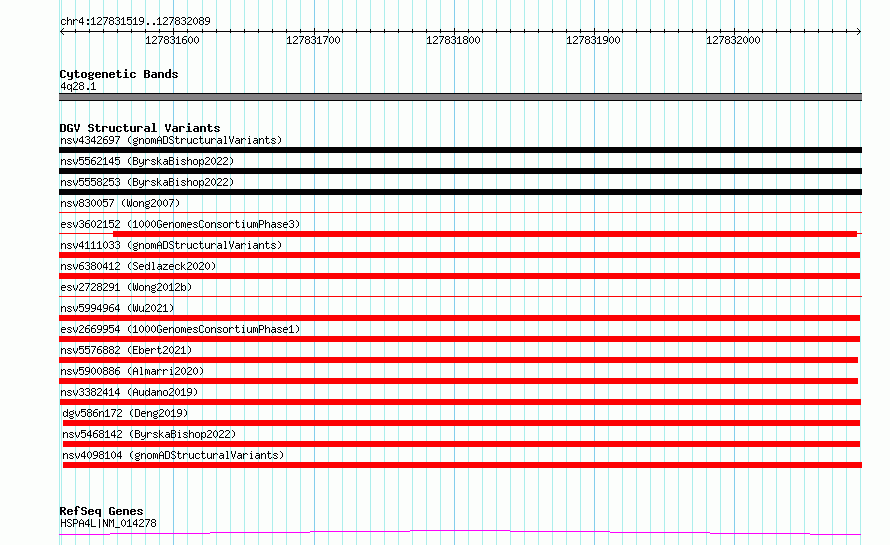The height and width of the screenshot is (545, 890).
Task: Click ruler position 127831700
Action: point(313,40)
